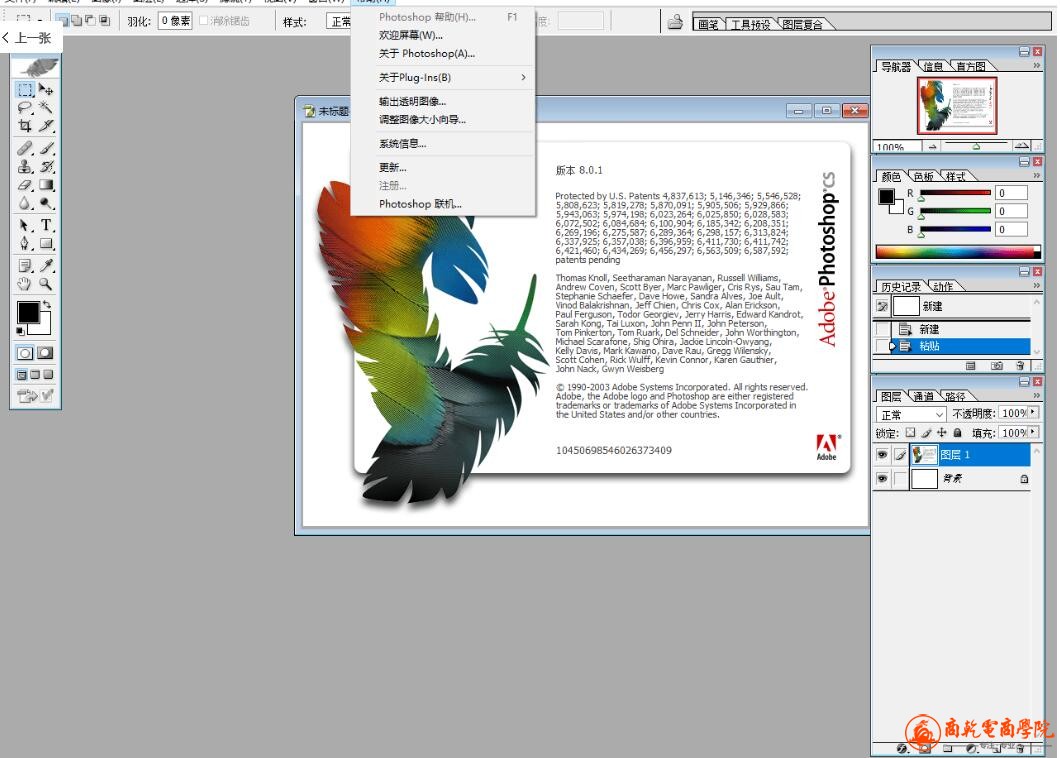Open the Navigator palette menu arrows
This screenshot has height=758, width=1060.
(x=1036, y=66)
